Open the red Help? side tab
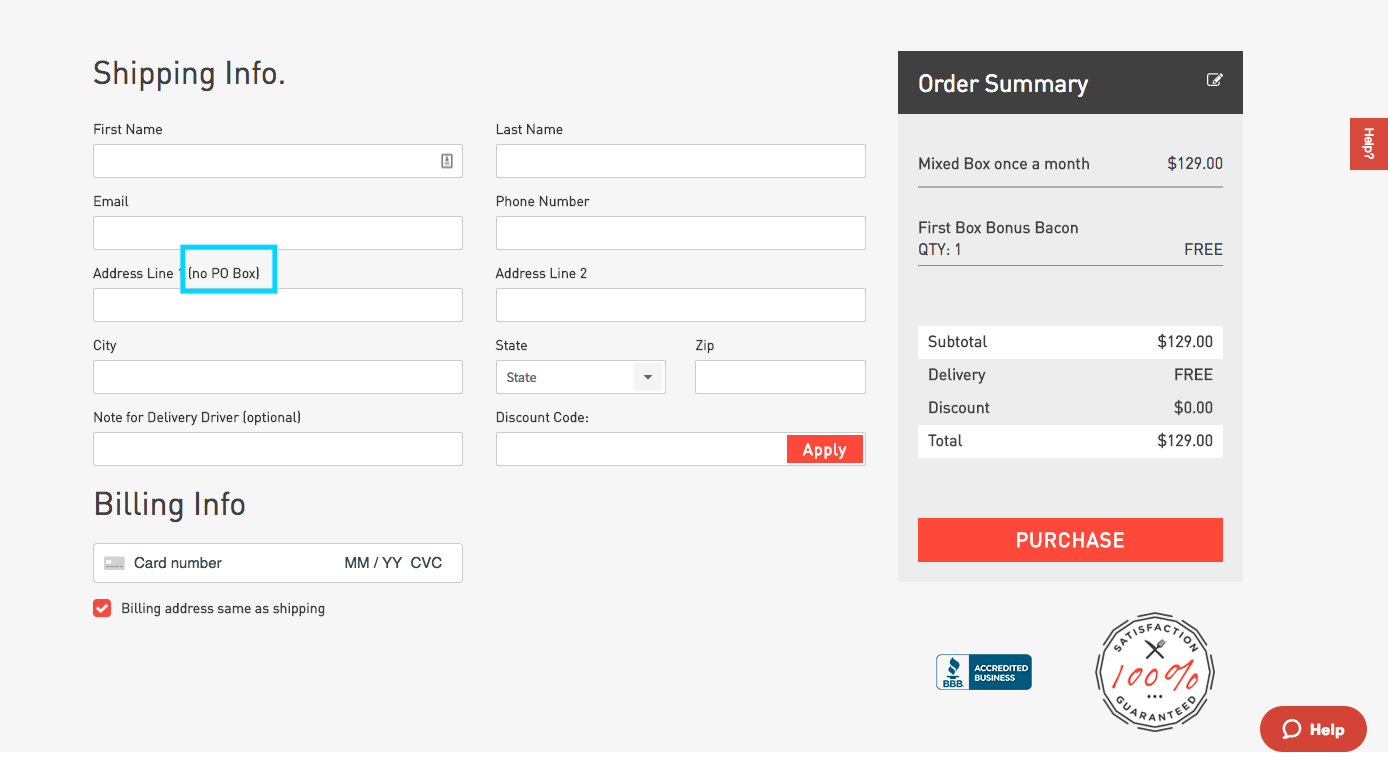The height and width of the screenshot is (762, 1388). tap(1368, 144)
